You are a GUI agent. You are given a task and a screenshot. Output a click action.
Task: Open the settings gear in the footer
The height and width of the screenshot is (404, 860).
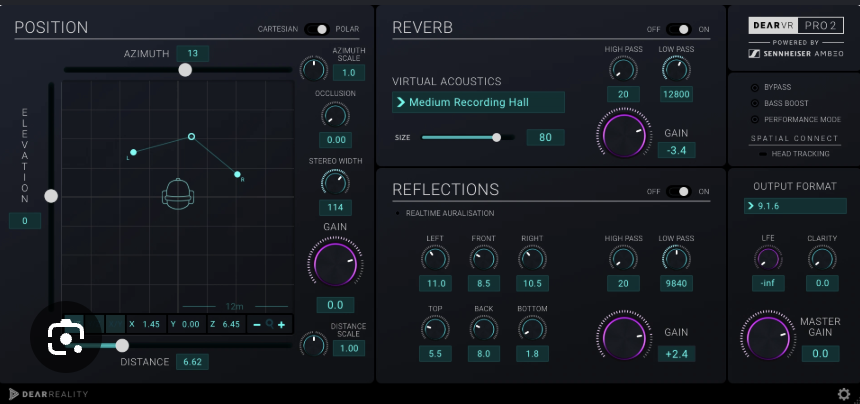pyautogui.click(x=844, y=394)
